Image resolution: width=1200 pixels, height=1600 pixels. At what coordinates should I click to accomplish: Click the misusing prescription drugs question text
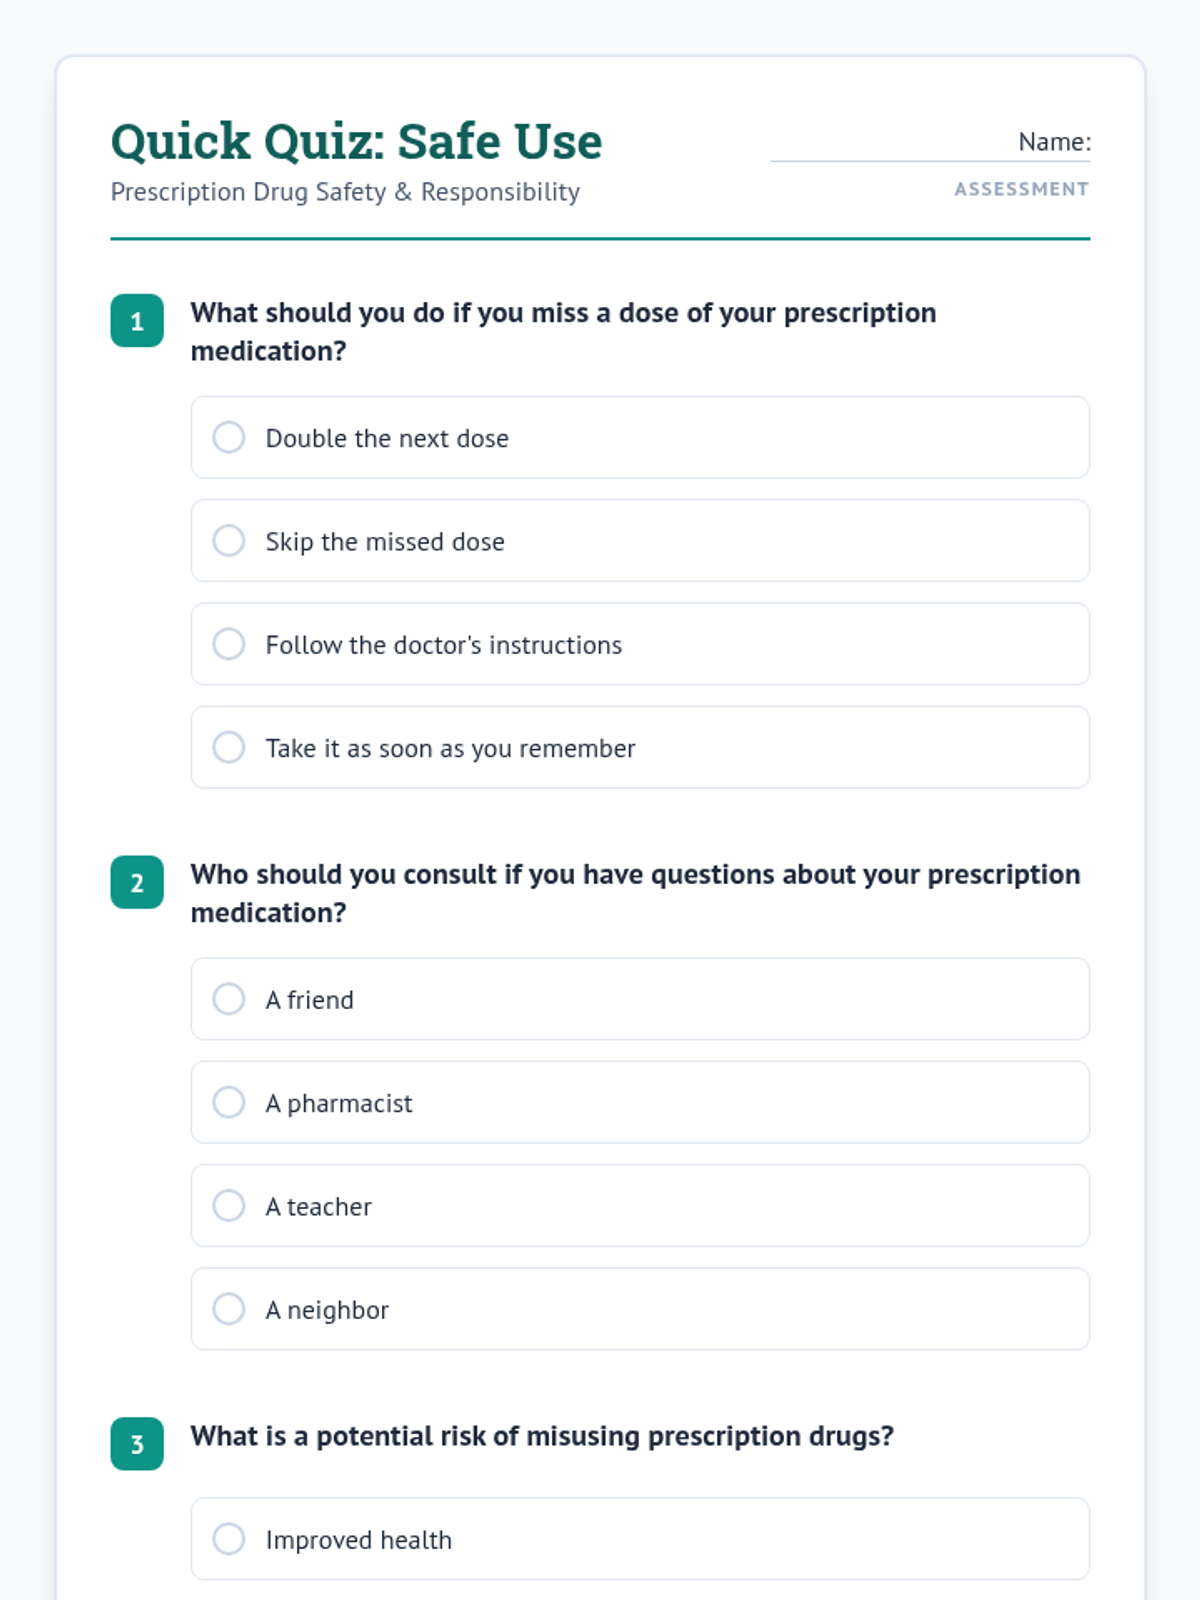pyautogui.click(x=542, y=1436)
